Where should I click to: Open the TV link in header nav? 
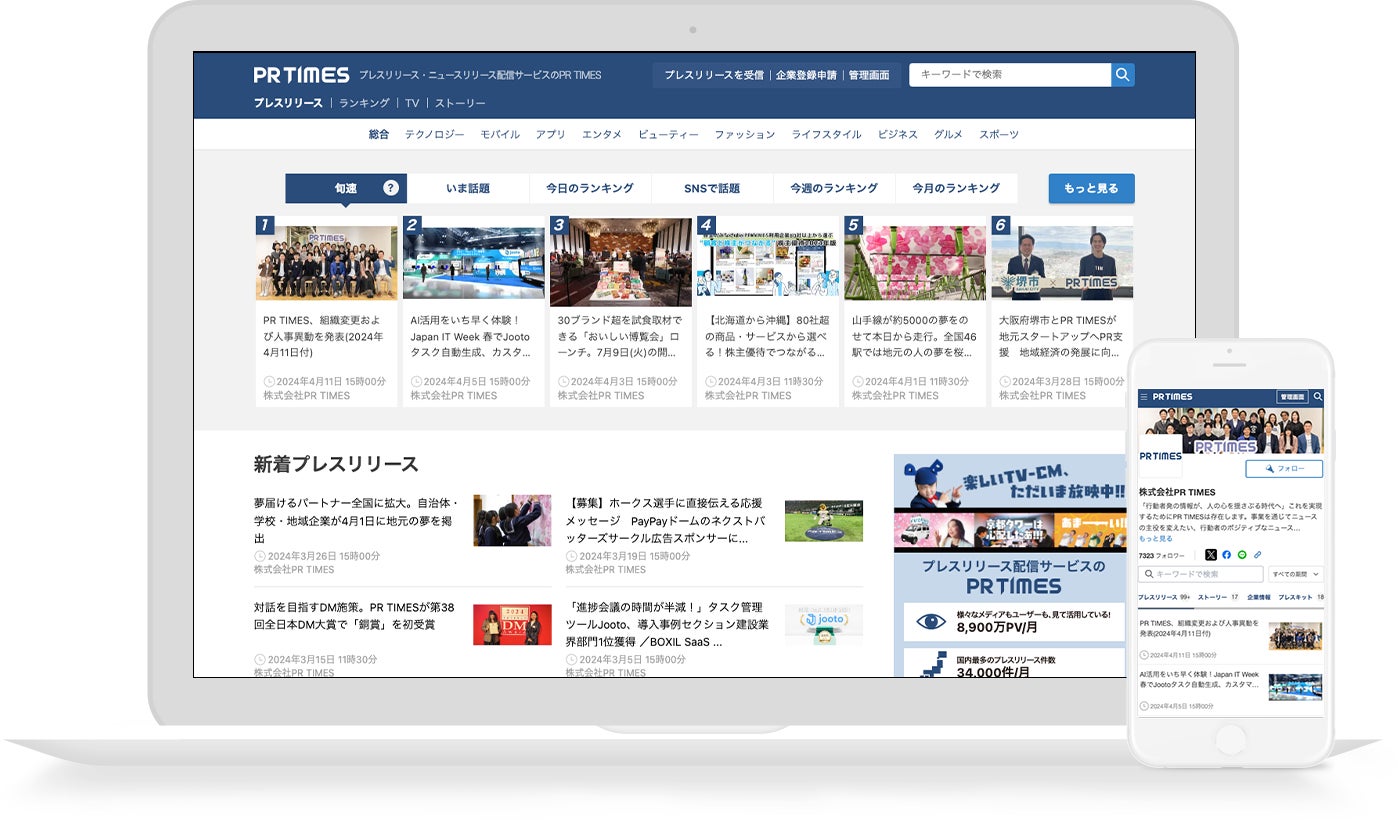tap(412, 103)
